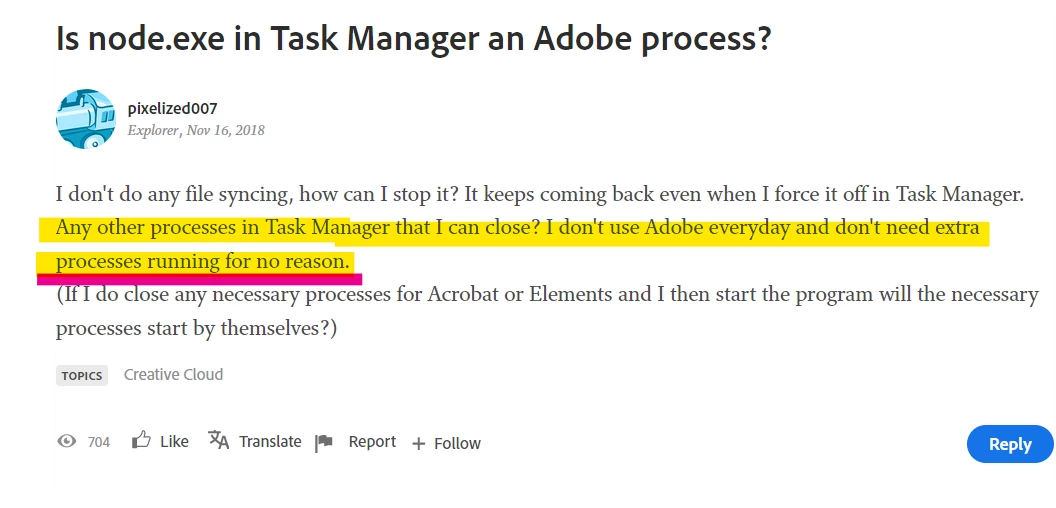Click the Report text label
The width and height of the screenshot is (1056, 508).
372,441
